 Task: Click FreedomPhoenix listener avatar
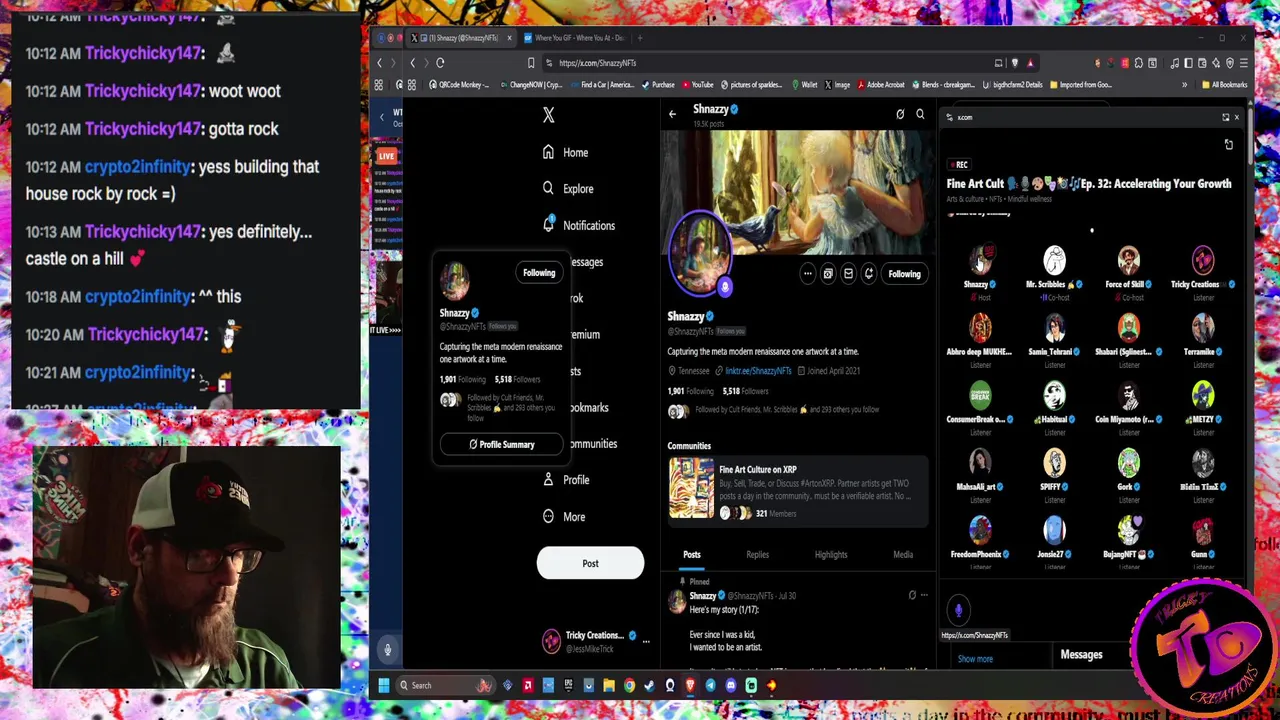[980, 530]
